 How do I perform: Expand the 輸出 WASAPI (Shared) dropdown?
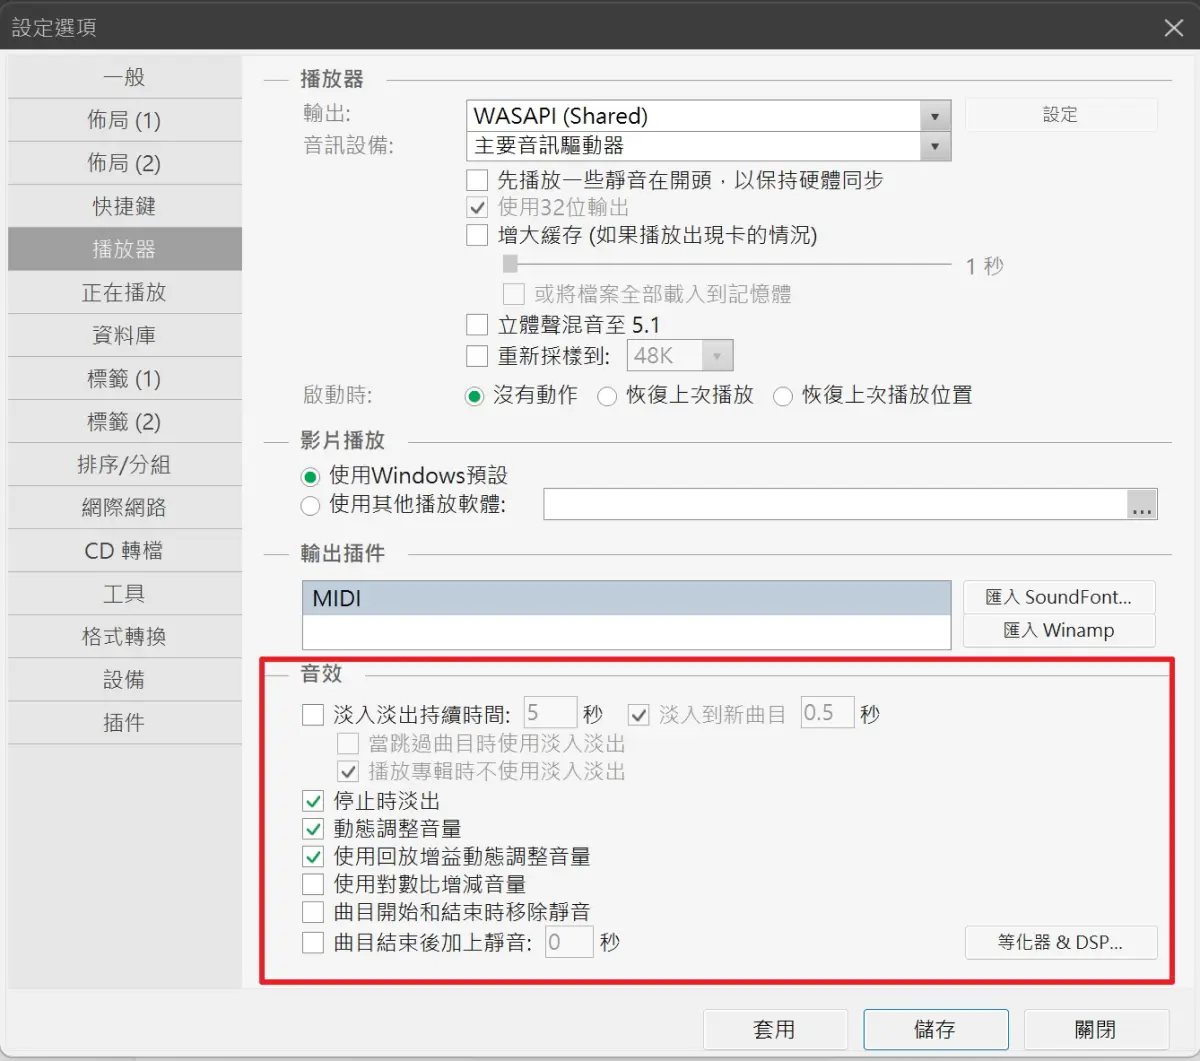[x=935, y=116]
